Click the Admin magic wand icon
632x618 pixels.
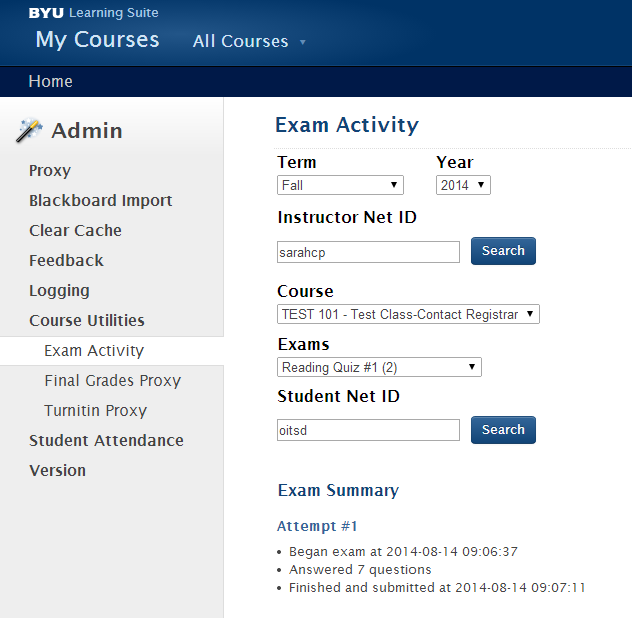click(x=29, y=130)
